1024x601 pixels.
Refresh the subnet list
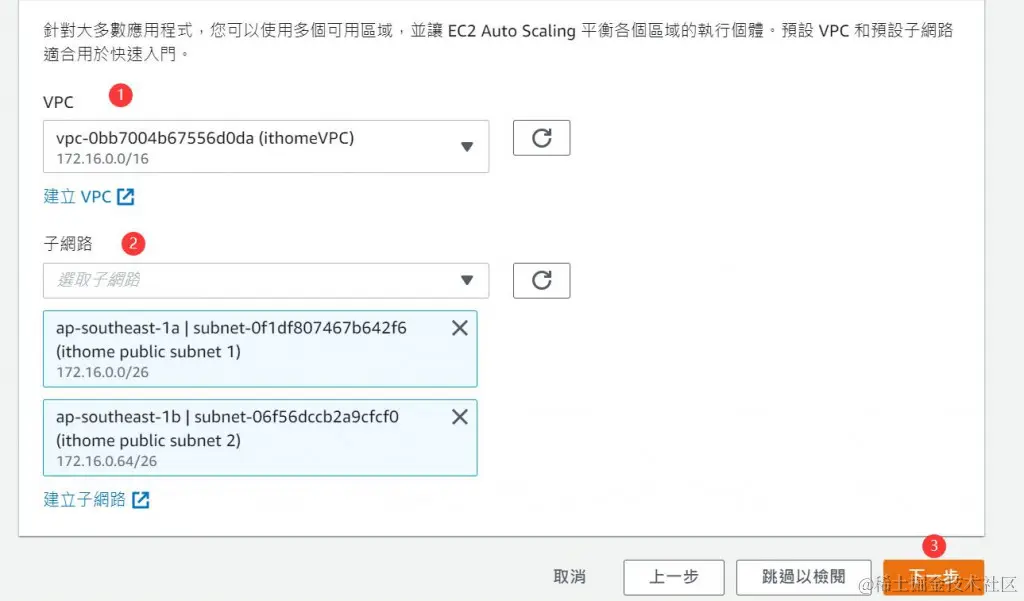(x=541, y=281)
